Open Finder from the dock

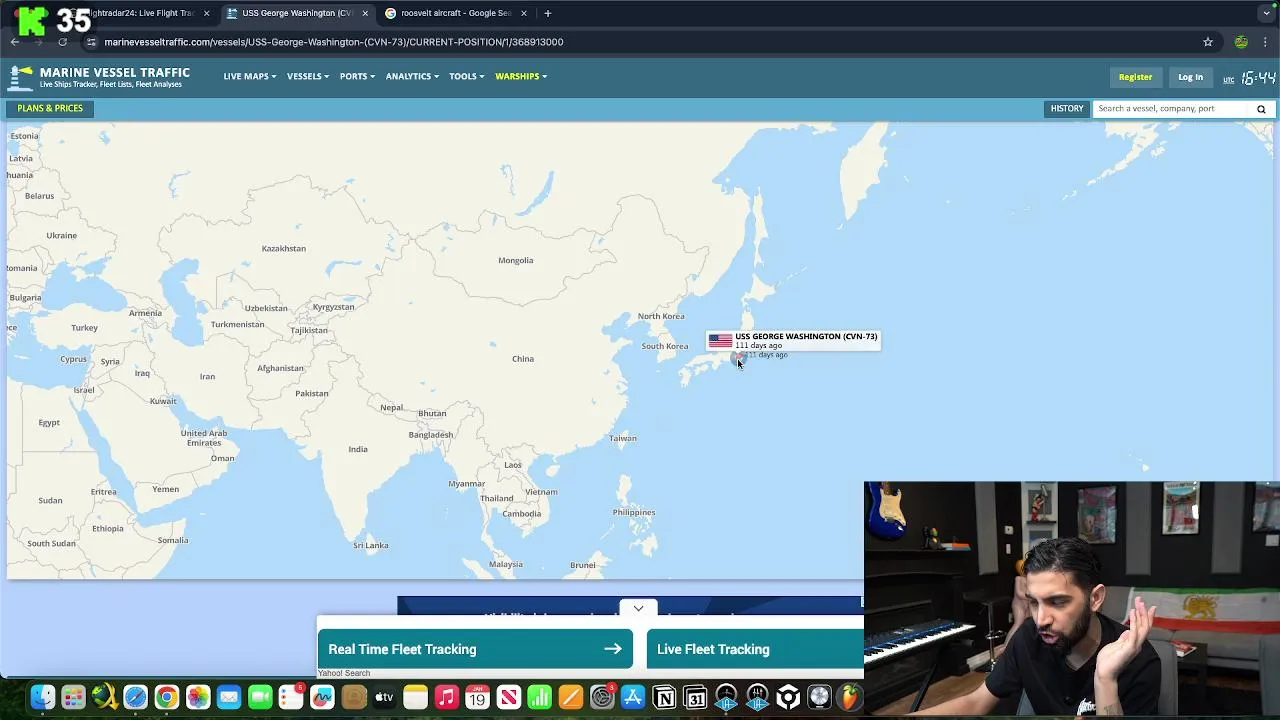[x=42, y=697]
